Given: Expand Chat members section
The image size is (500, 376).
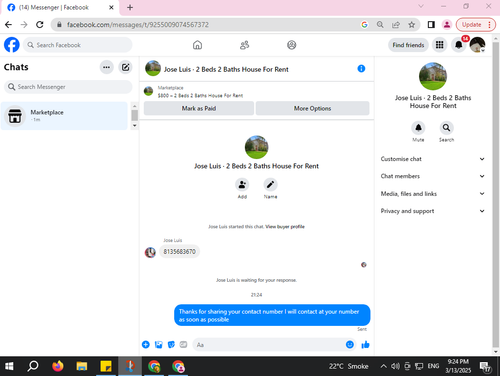Looking at the screenshot, I should pyautogui.click(x=433, y=176).
